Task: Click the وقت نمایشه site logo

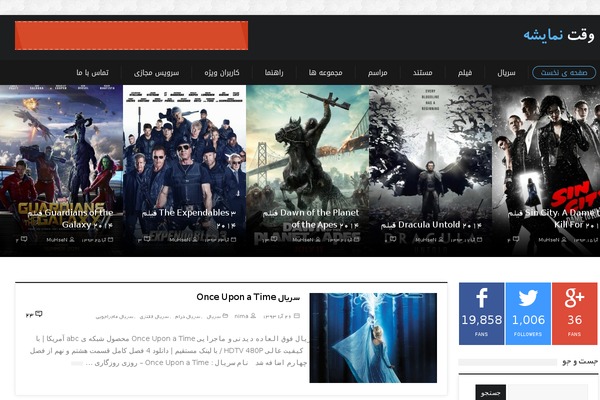Action: click(559, 35)
